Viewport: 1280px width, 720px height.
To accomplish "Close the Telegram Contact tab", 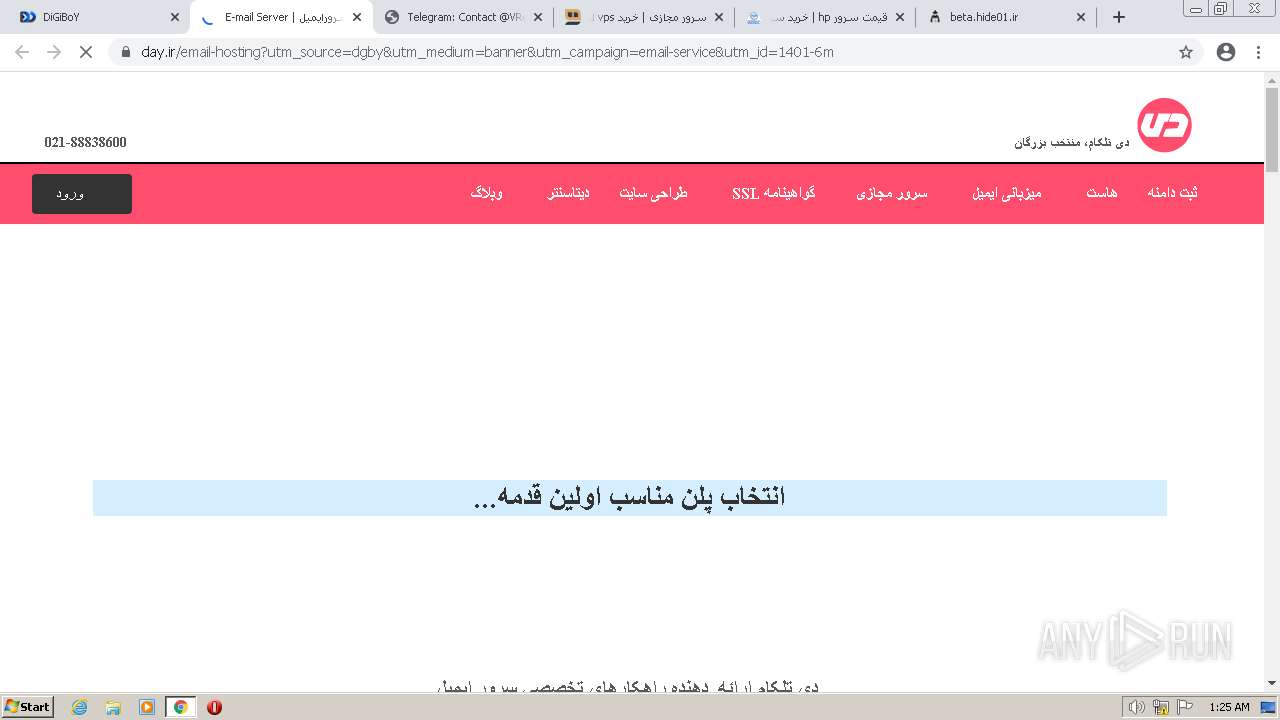I will point(538,17).
